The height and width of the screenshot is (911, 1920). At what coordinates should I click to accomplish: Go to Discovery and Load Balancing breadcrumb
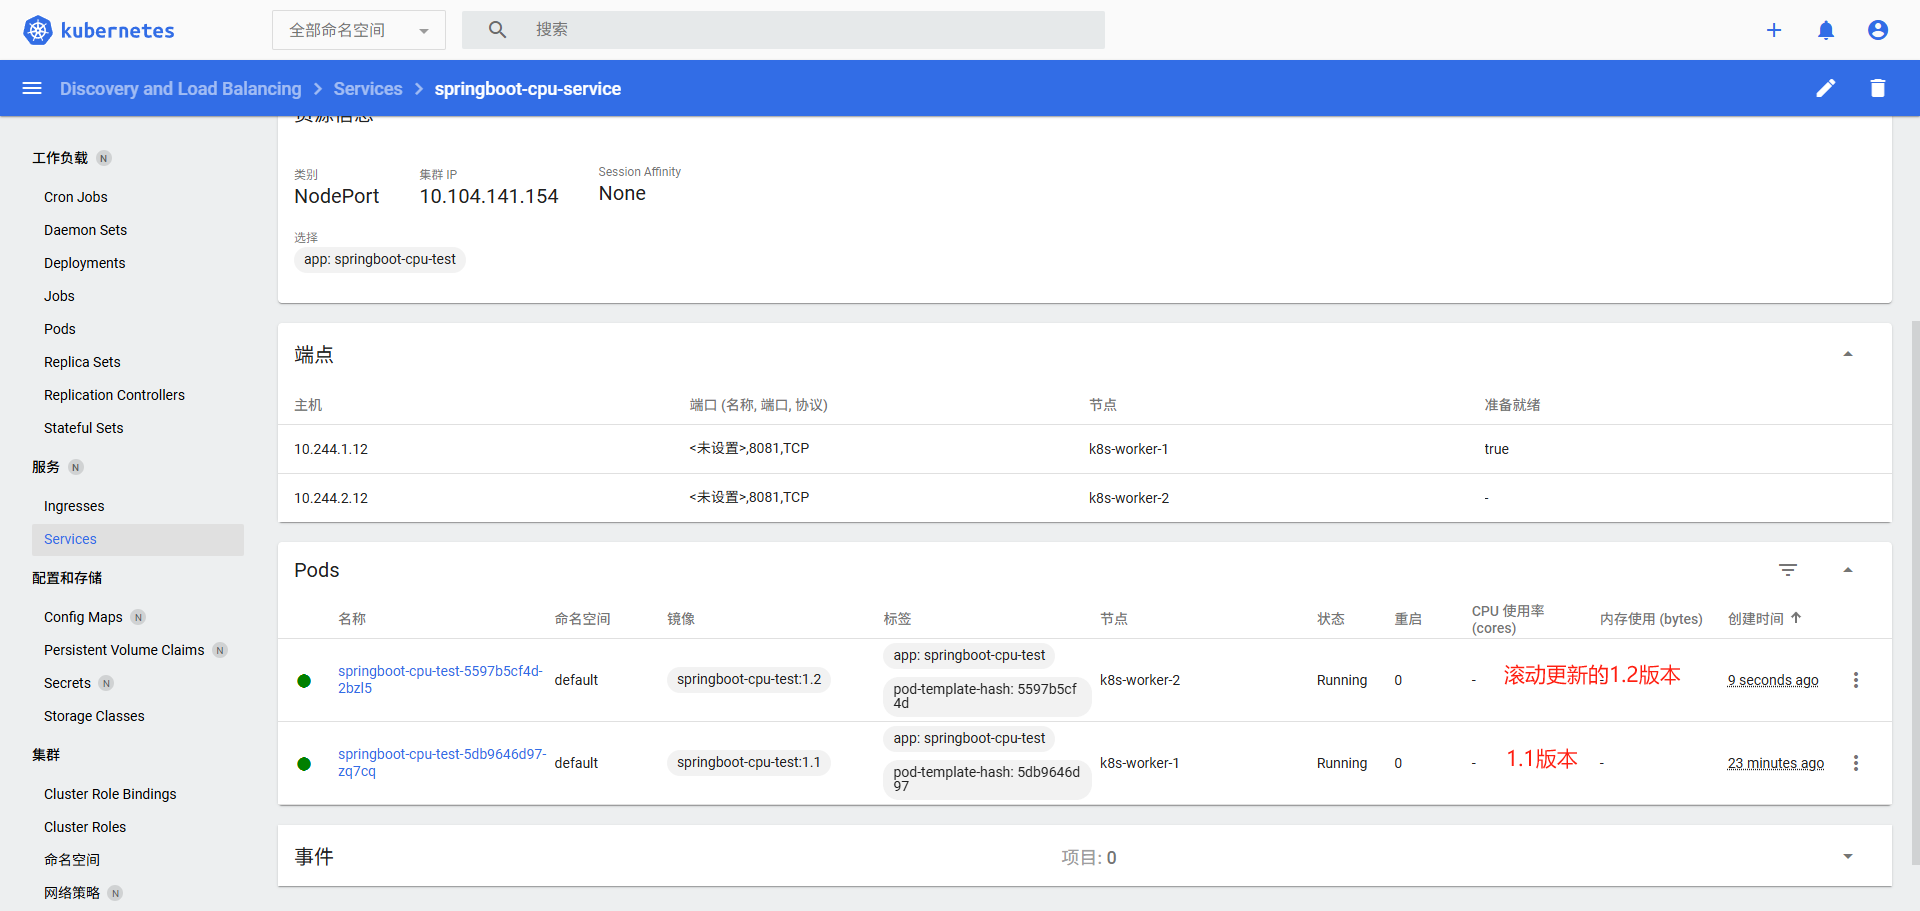click(x=180, y=89)
